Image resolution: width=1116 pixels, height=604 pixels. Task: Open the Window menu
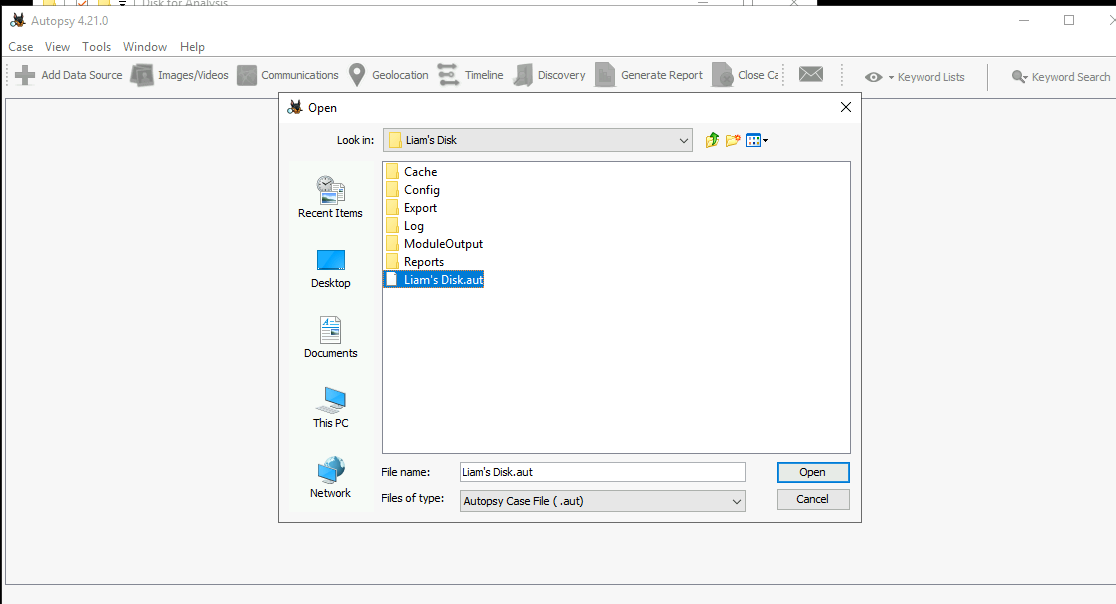coord(144,47)
